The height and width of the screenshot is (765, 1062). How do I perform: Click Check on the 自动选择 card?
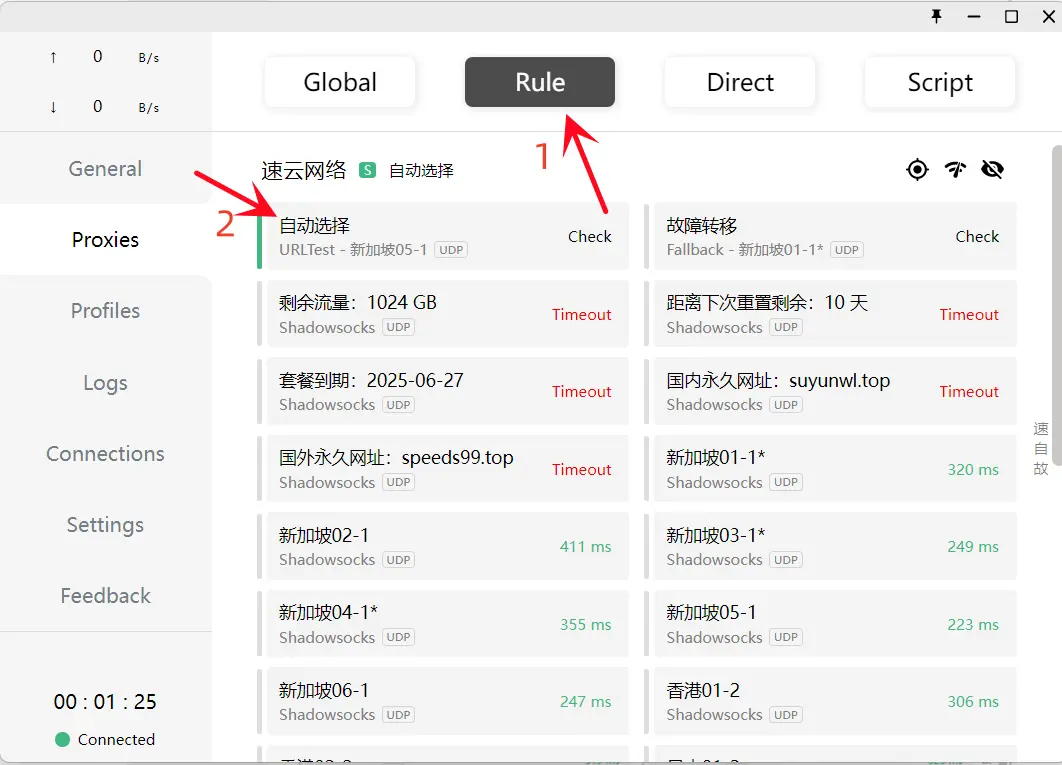coord(589,236)
